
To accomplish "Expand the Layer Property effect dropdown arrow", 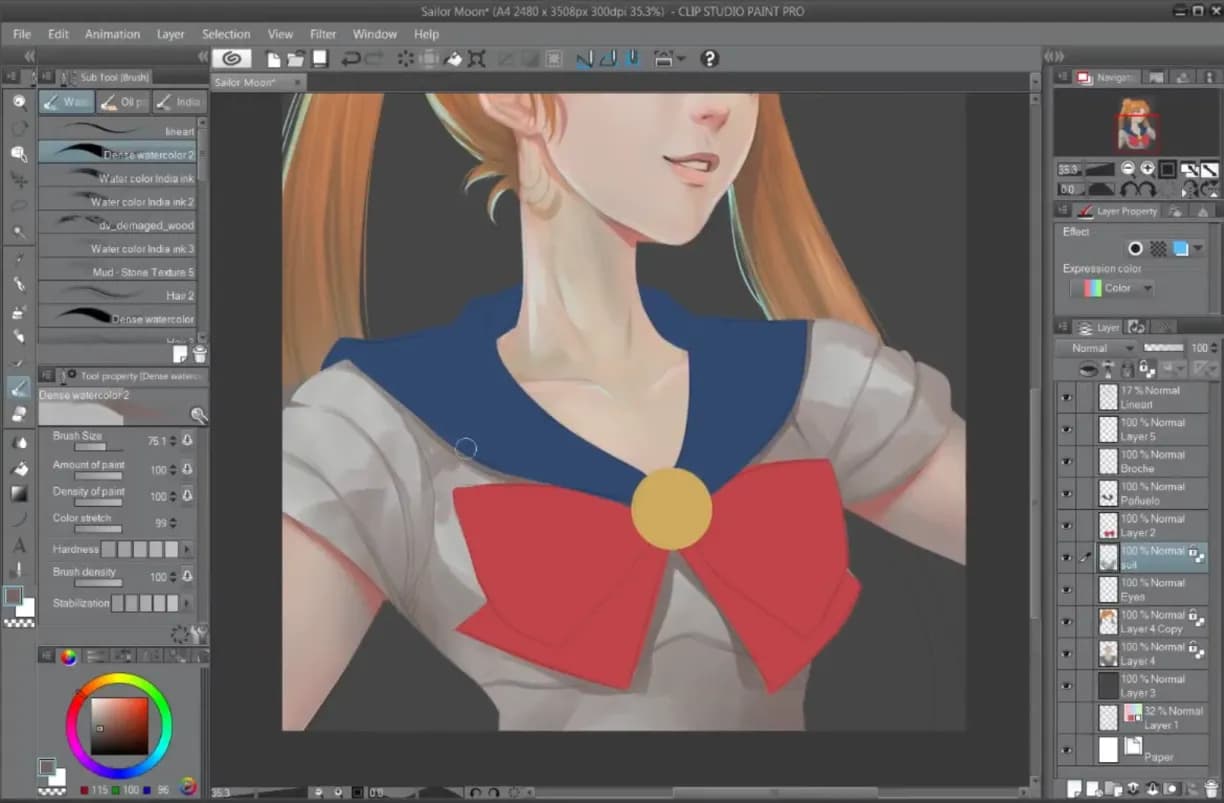I will coord(1198,248).
